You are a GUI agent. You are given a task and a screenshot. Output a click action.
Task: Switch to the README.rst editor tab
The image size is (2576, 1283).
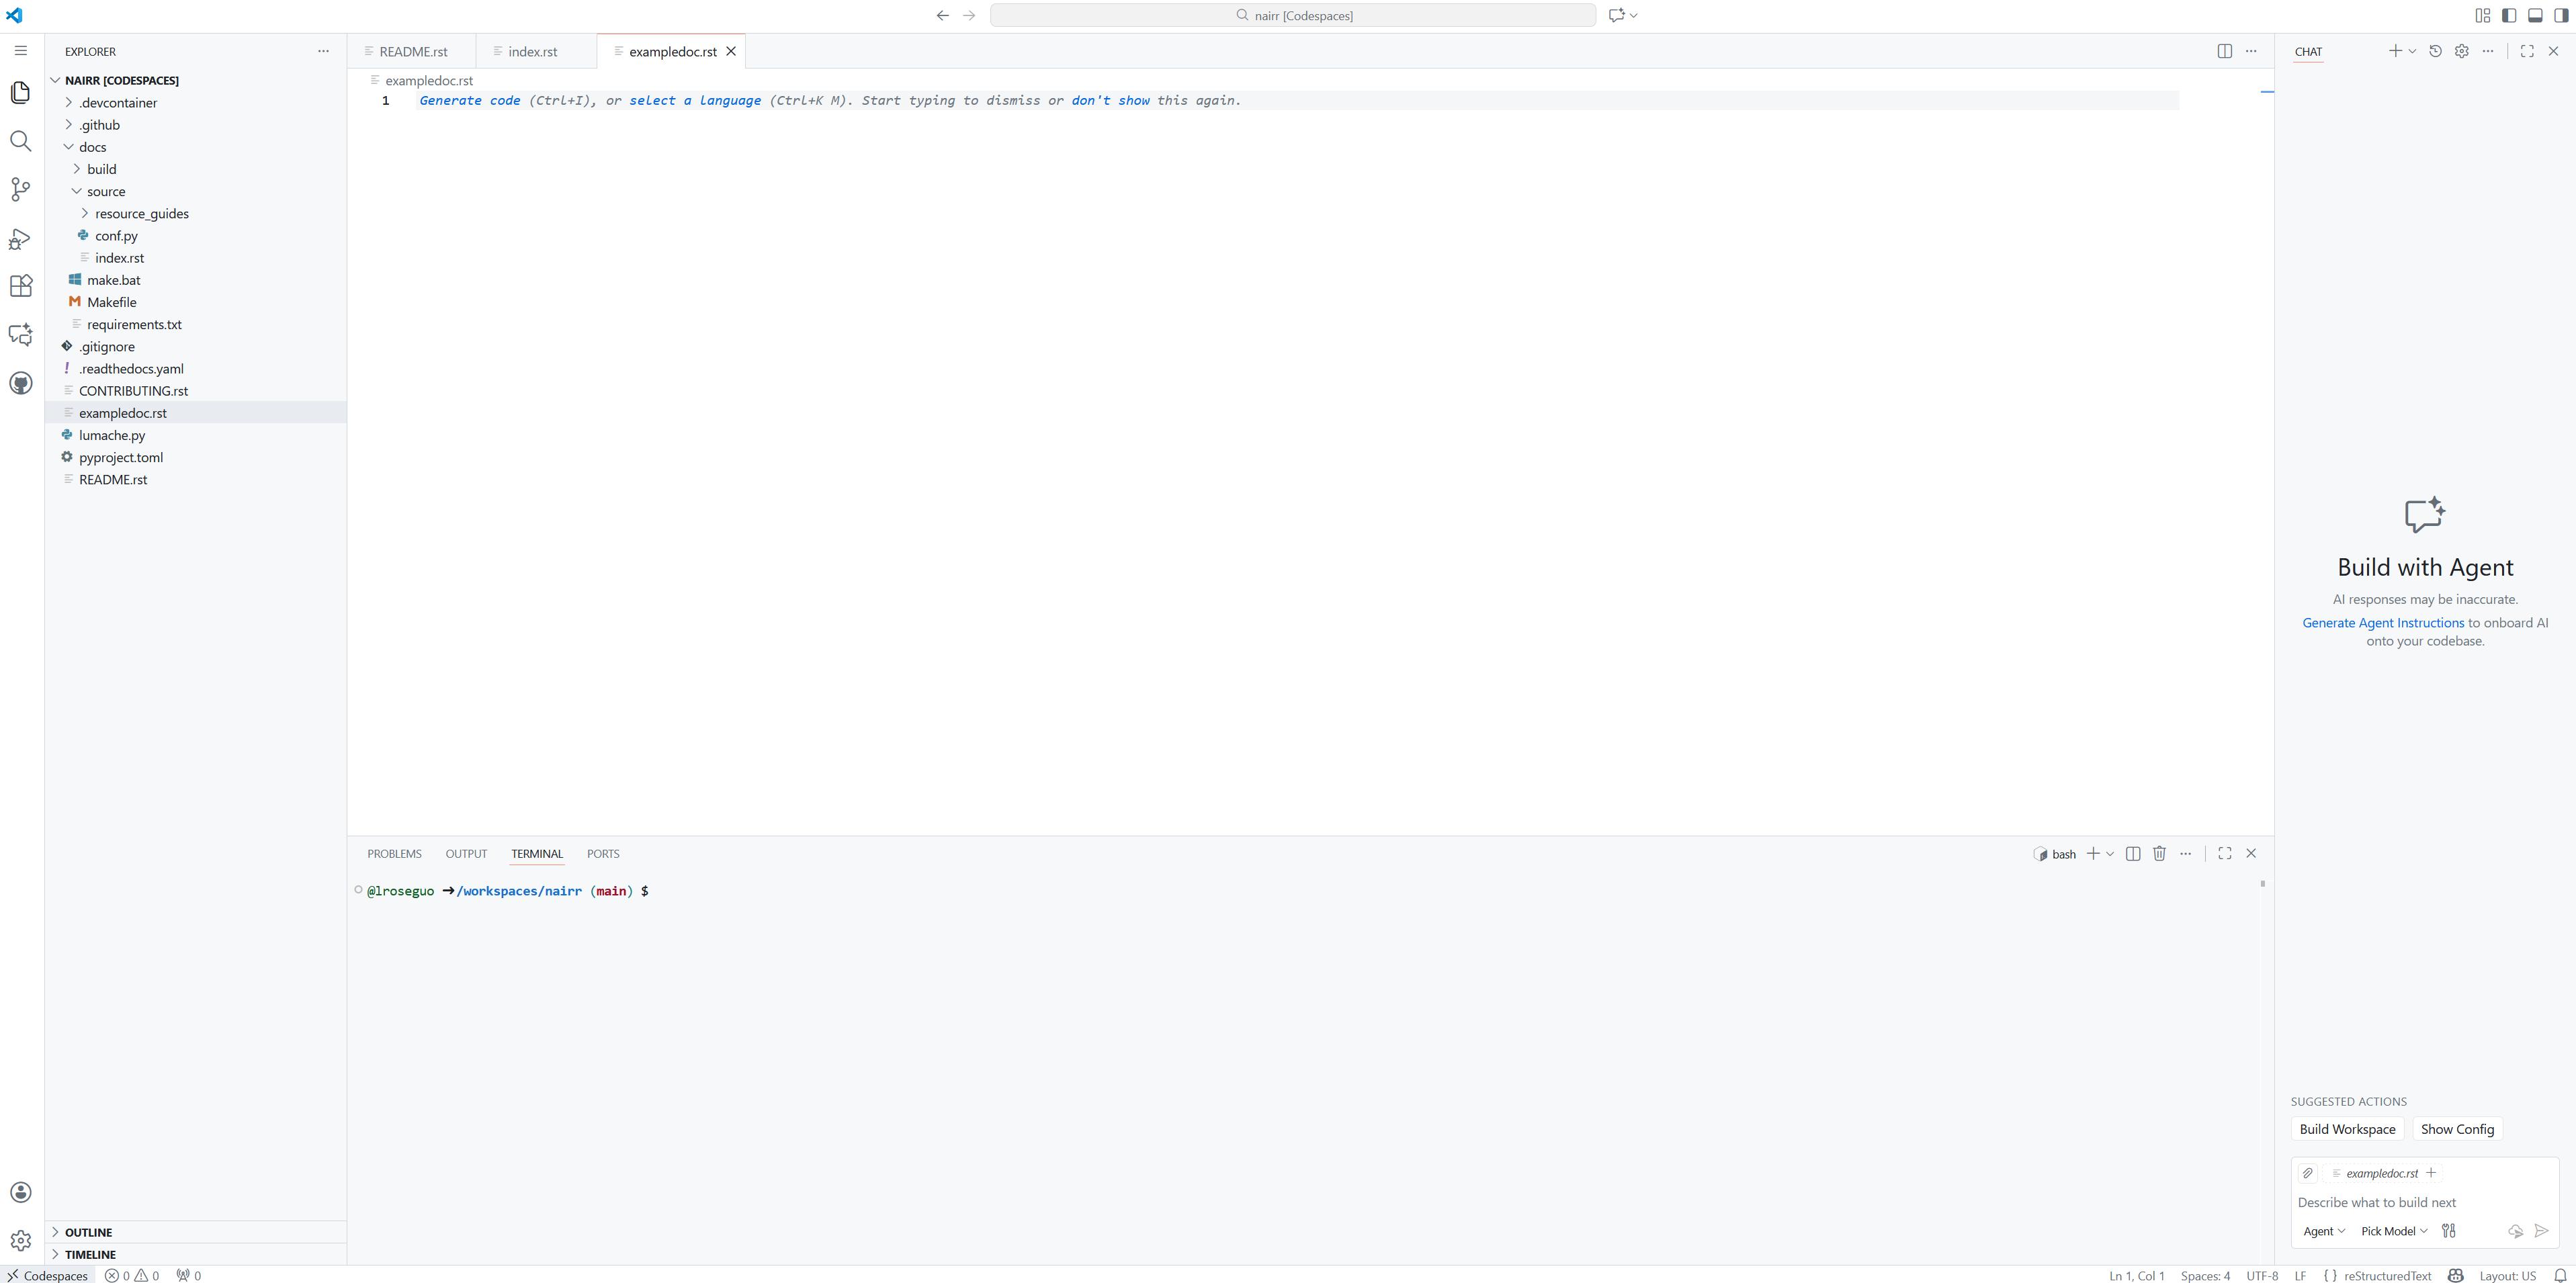click(x=413, y=51)
